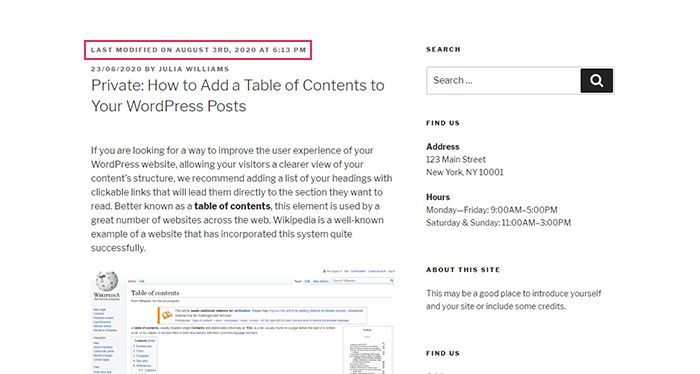Click the Address label
The width and height of the screenshot is (700, 374).
442,146
